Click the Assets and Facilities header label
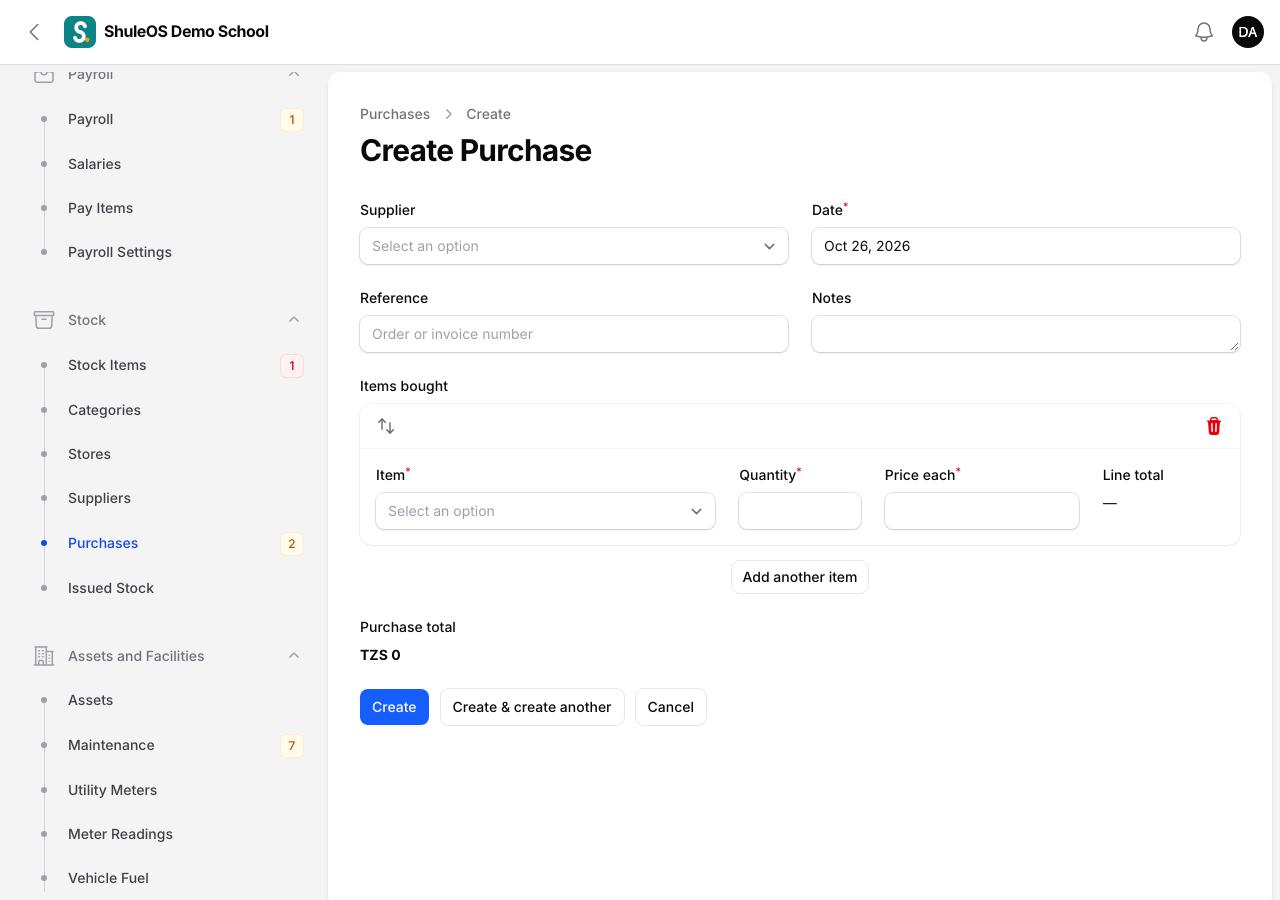The height and width of the screenshot is (900, 1280). point(136,656)
